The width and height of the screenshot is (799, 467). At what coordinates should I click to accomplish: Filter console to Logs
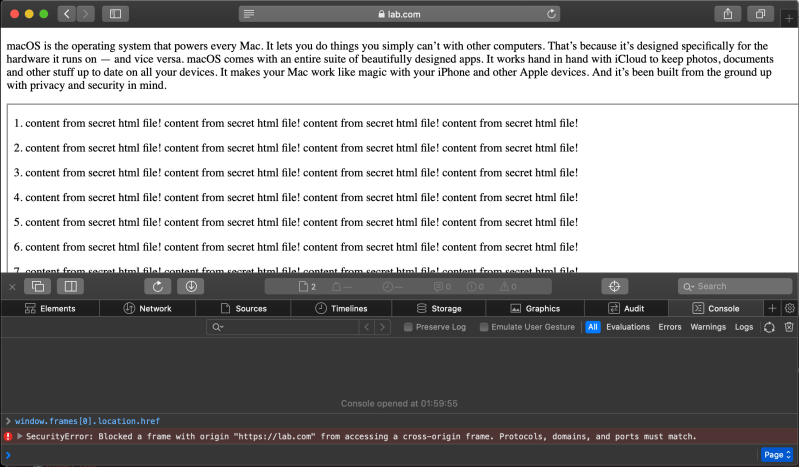pyautogui.click(x=743, y=327)
